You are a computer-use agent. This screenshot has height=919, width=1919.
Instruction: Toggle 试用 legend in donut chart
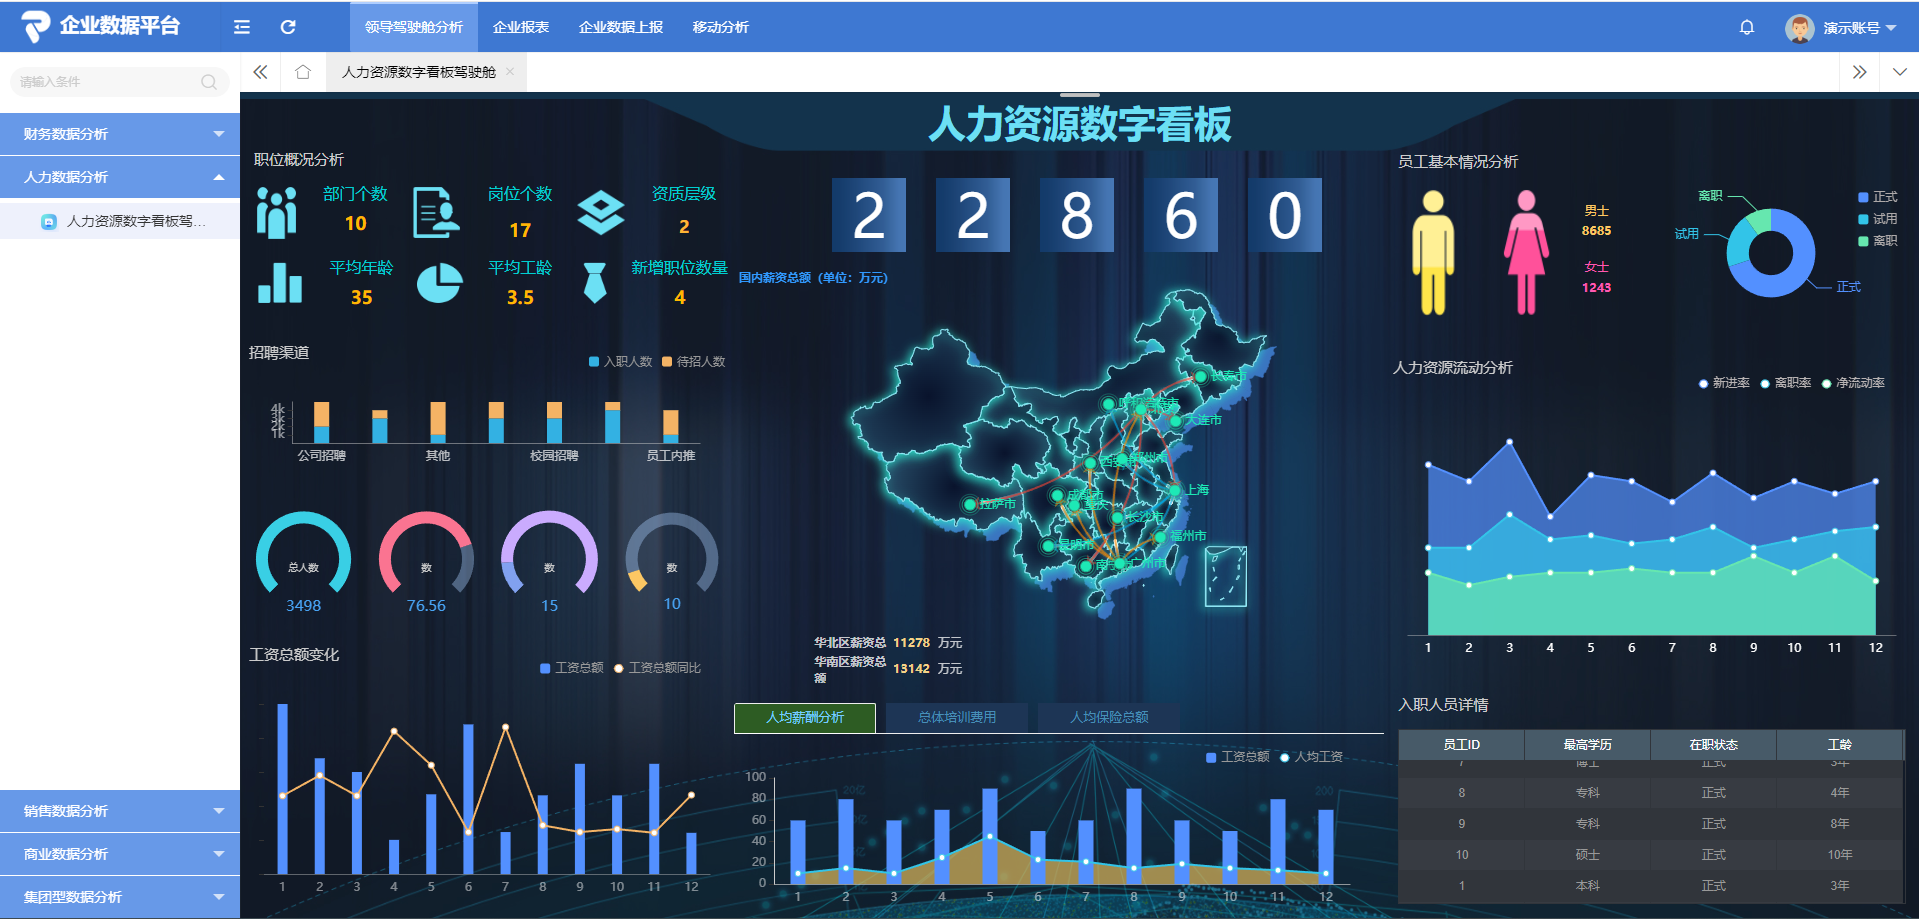pos(1877,219)
